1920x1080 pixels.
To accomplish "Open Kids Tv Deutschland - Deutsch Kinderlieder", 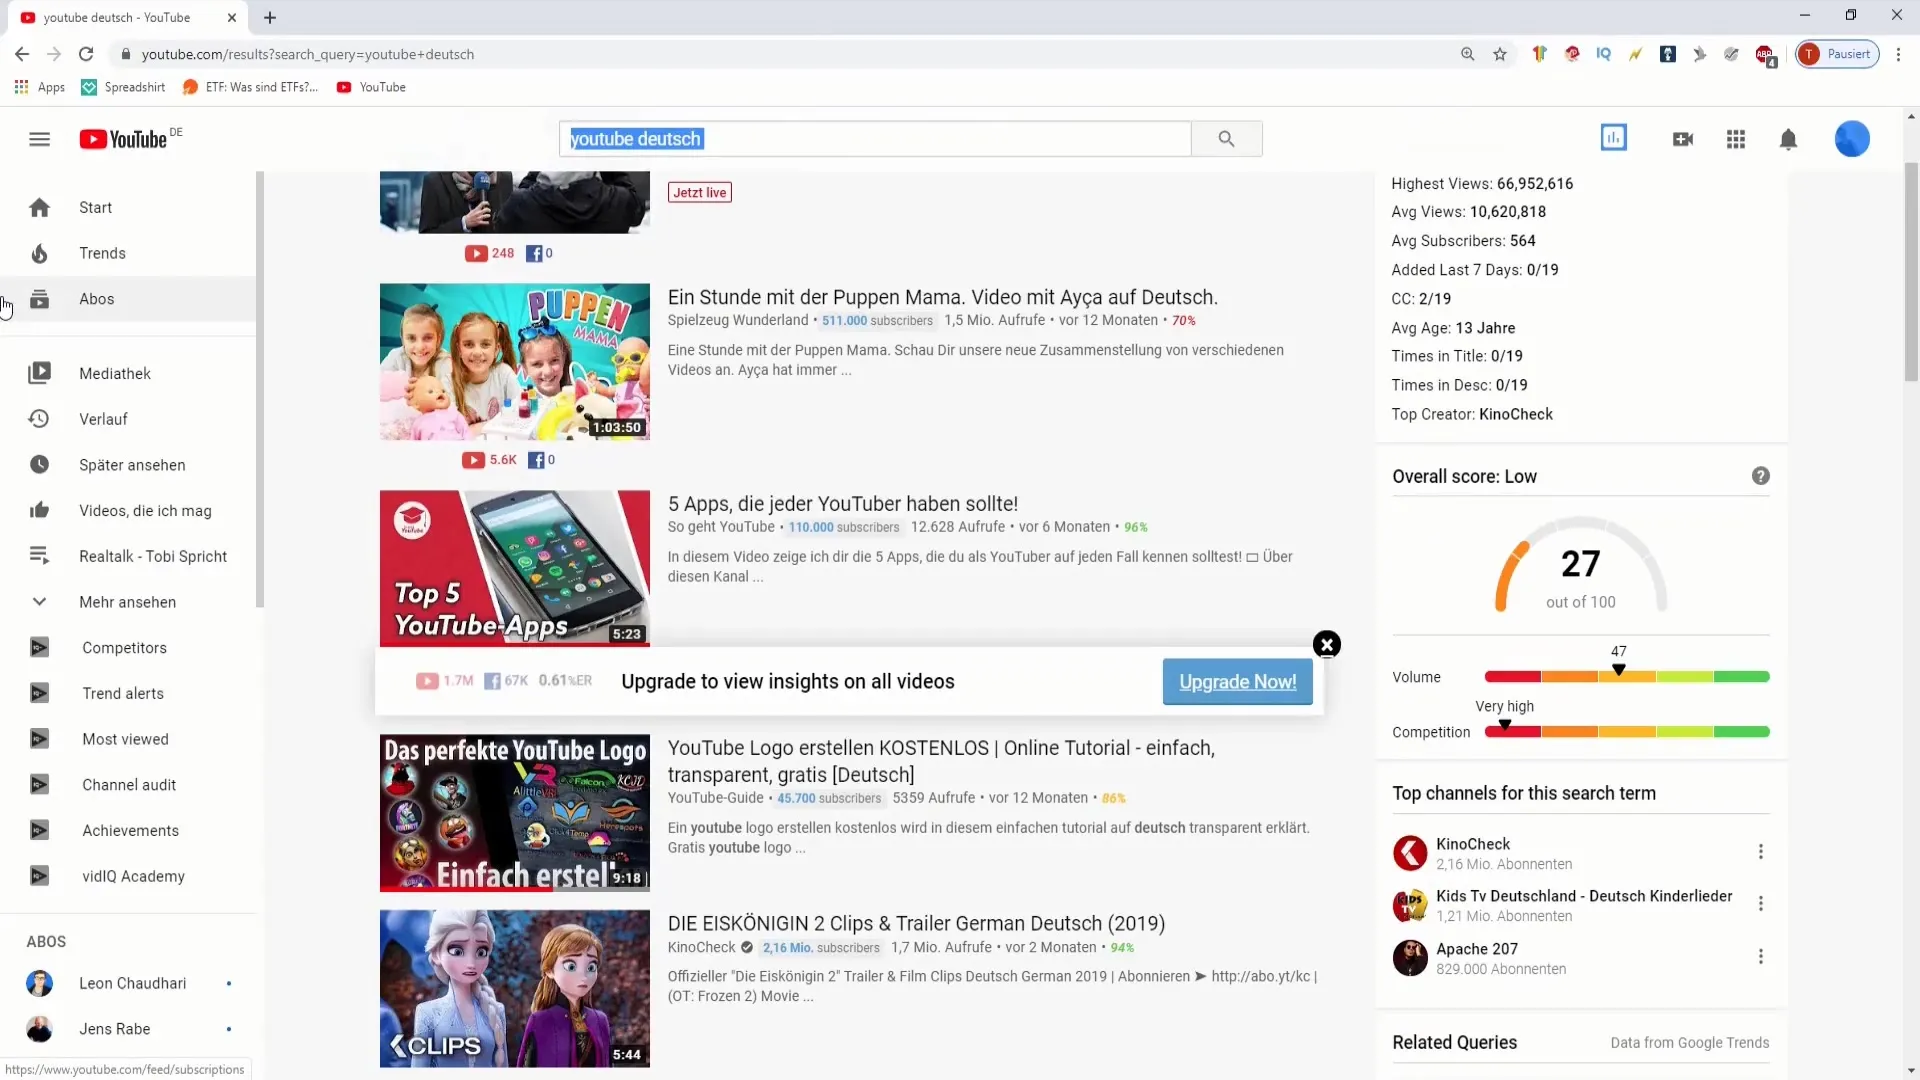I will point(1584,896).
